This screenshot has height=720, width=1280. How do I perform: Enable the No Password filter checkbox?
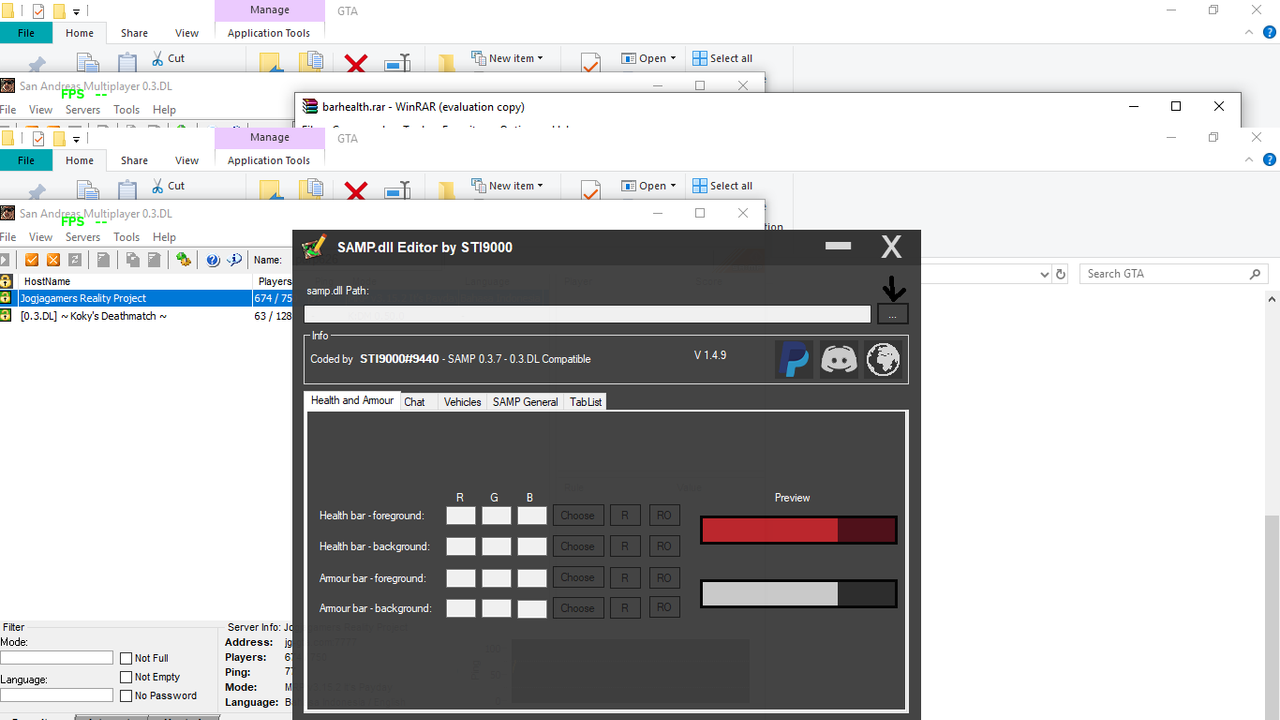pos(126,696)
